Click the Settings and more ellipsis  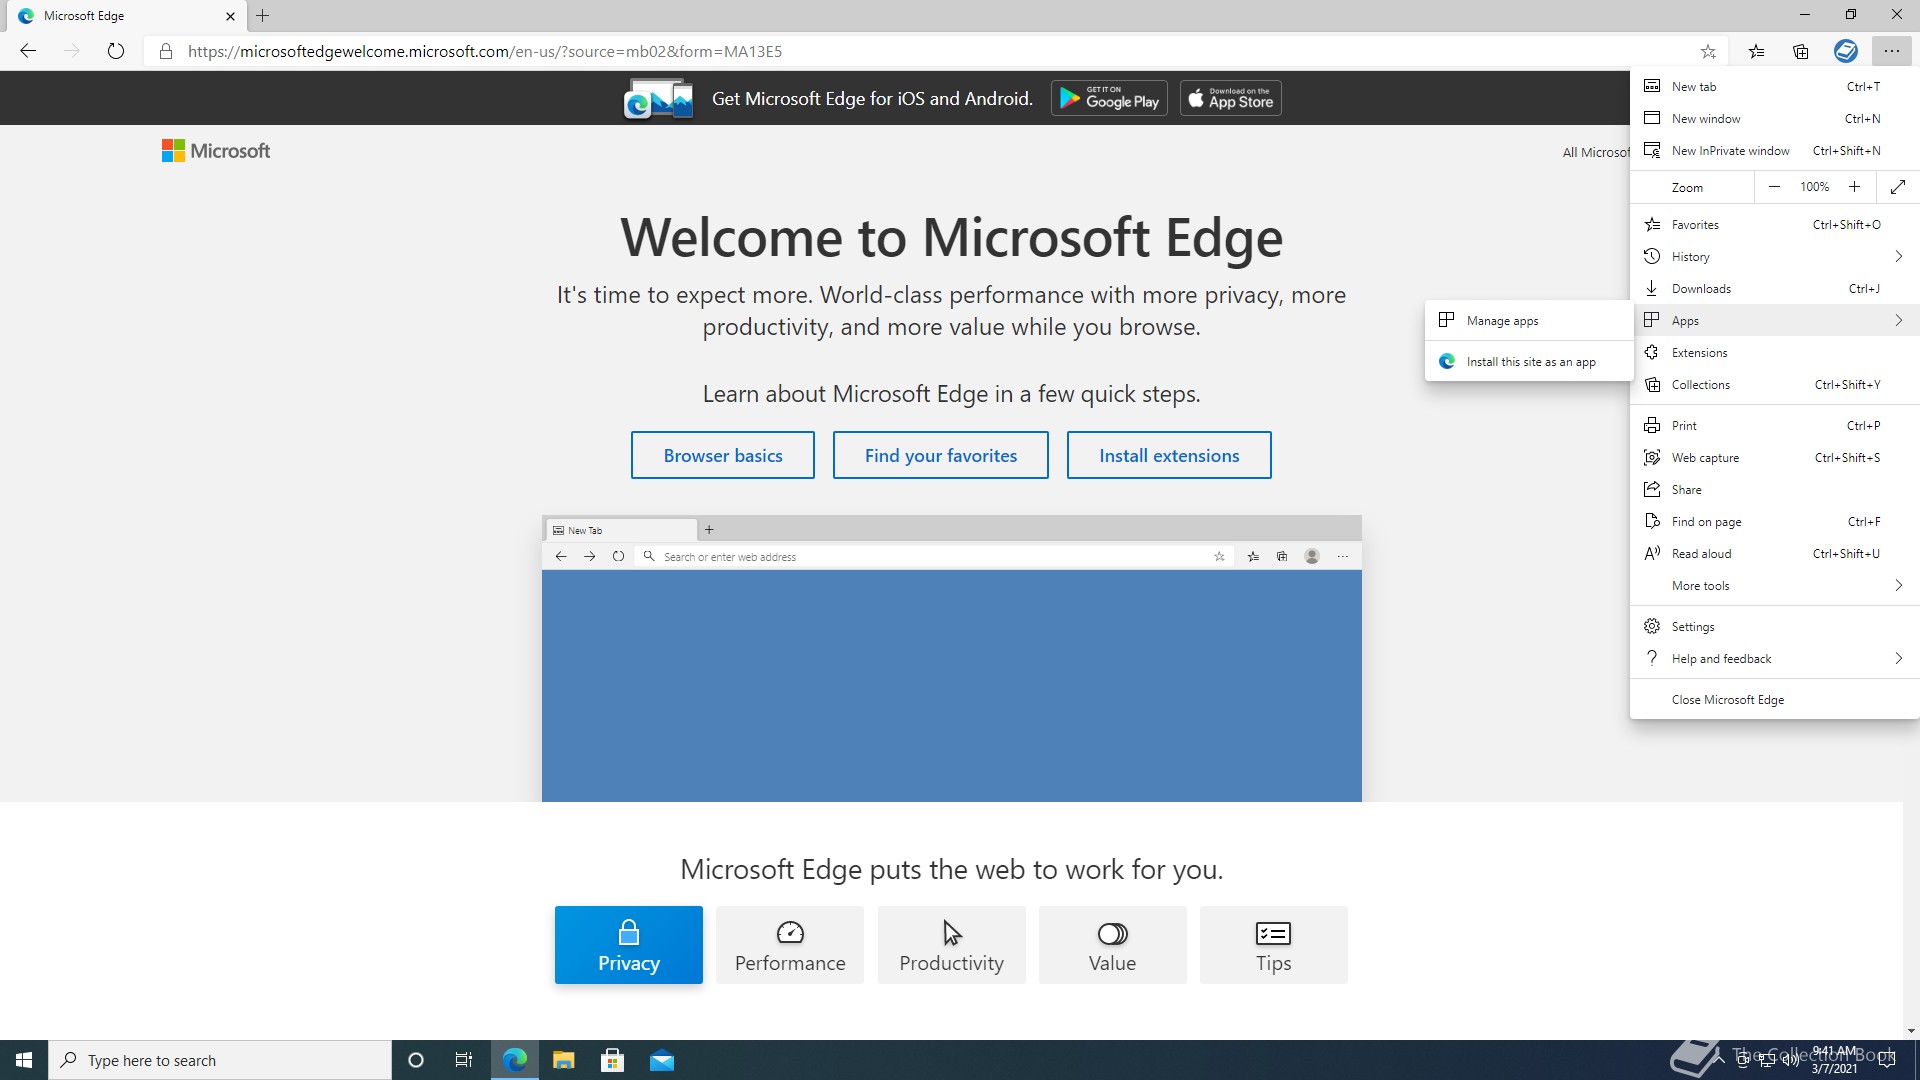[1891, 51]
